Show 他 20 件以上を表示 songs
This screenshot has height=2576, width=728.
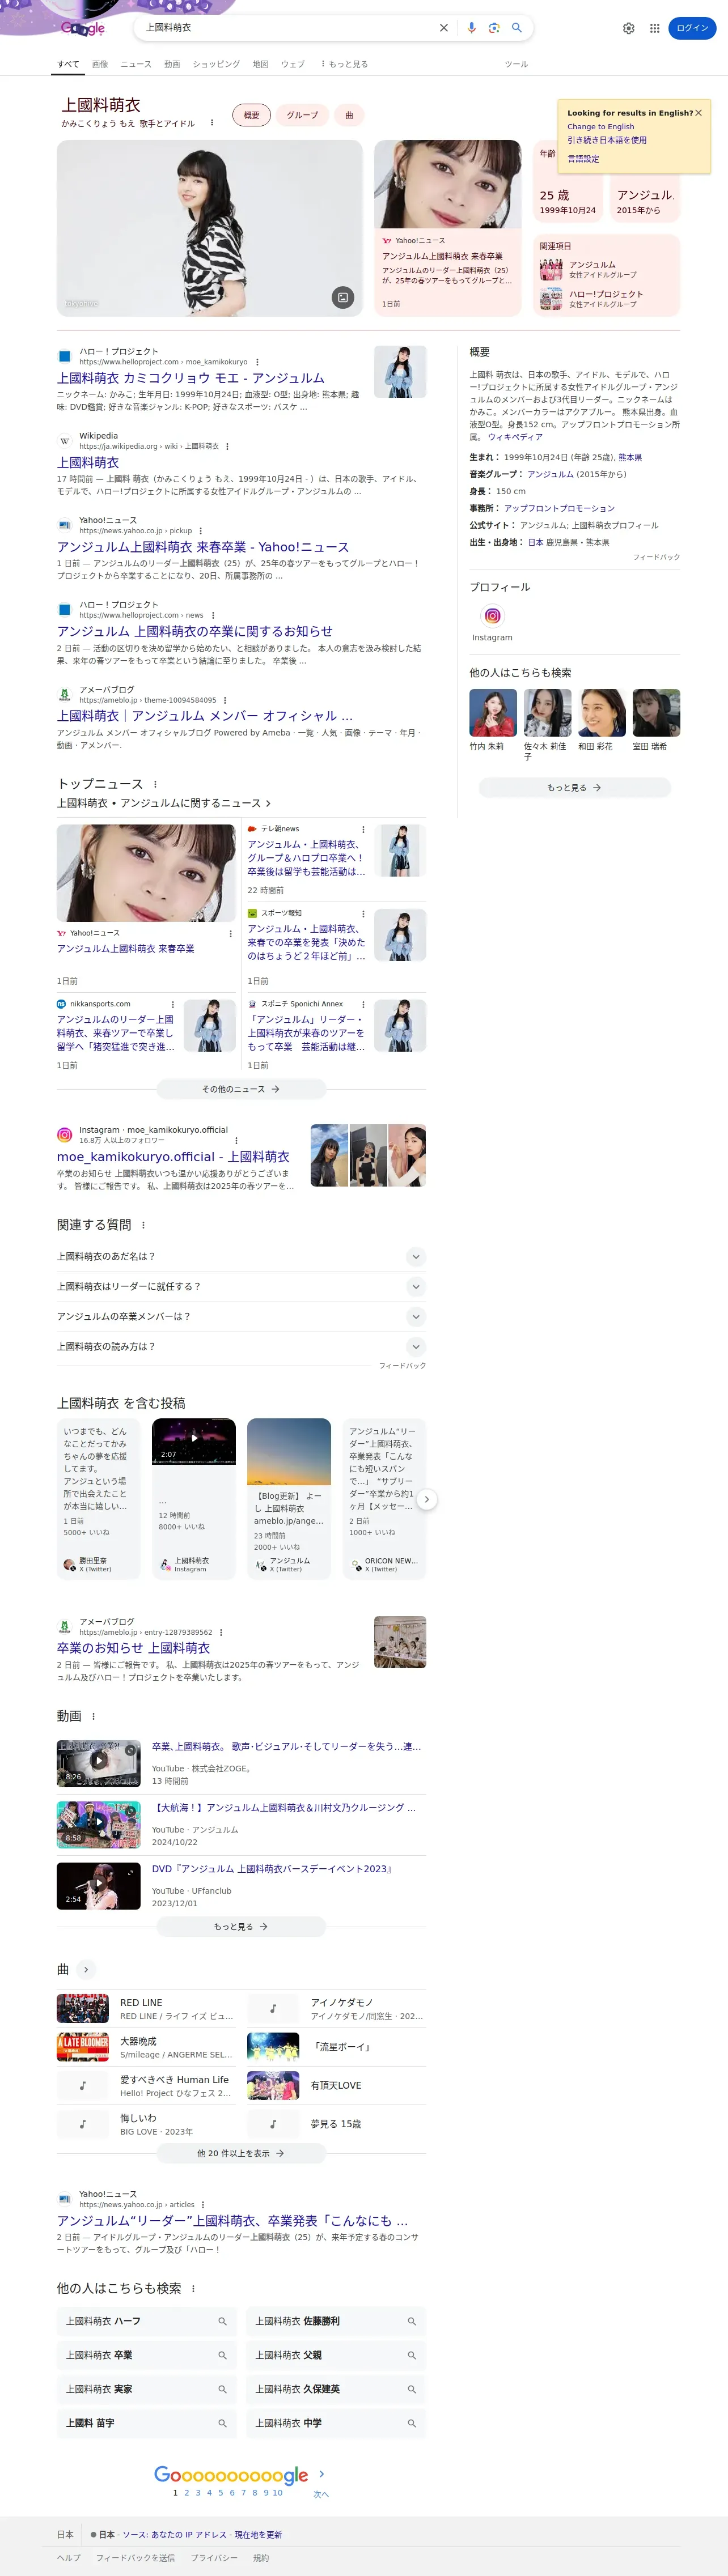(241, 2153)
